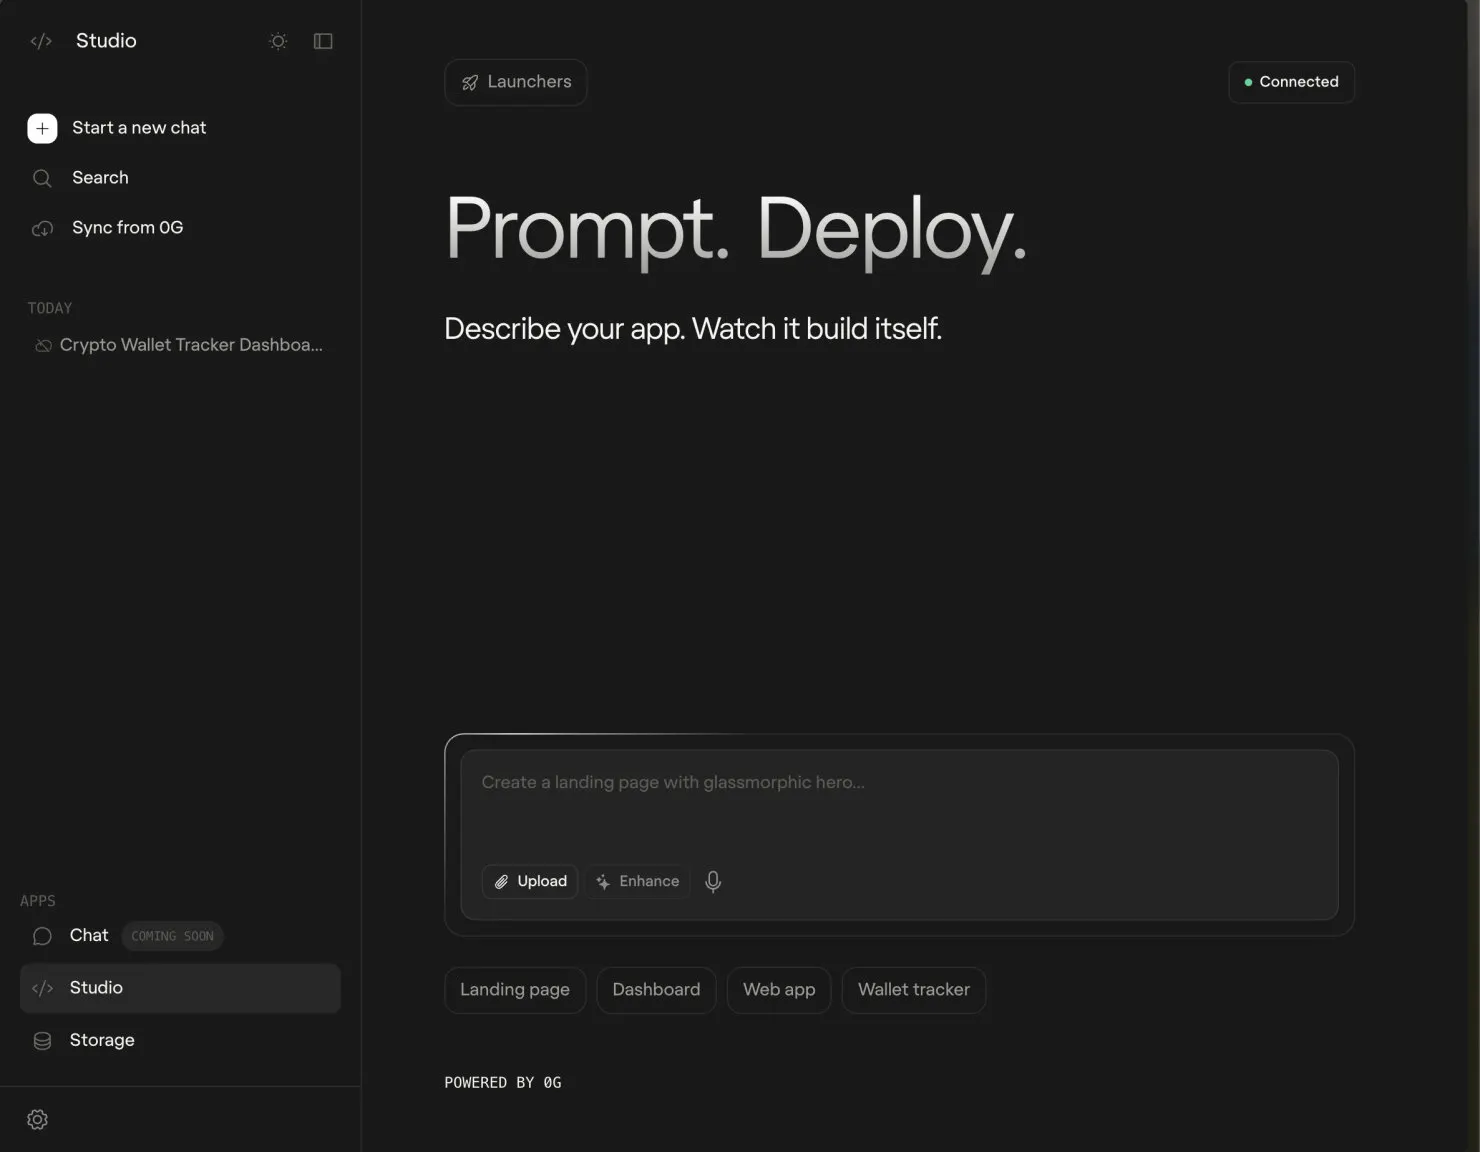Choose the Web app suggestion chip
This screenshot has height=1152, width=1480.
(779, 990)
